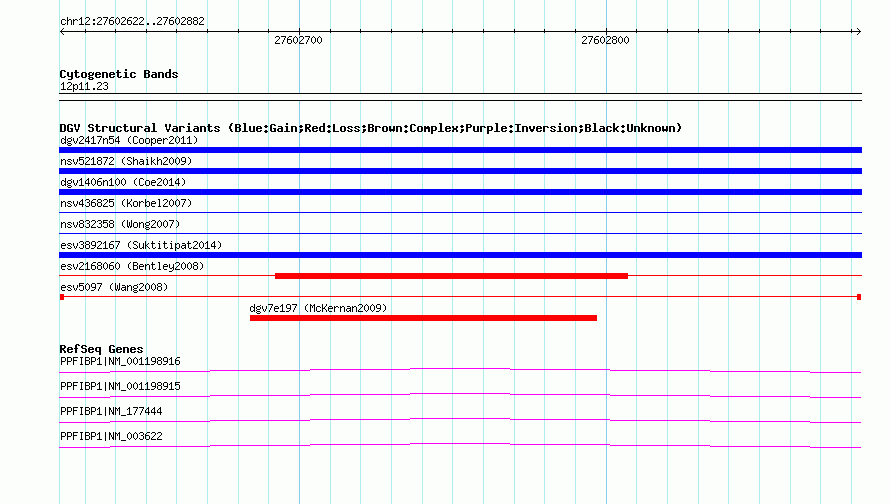
Task: Click the PPFIBP1|NM_001198916 transcript label
Action: (120, 362)
